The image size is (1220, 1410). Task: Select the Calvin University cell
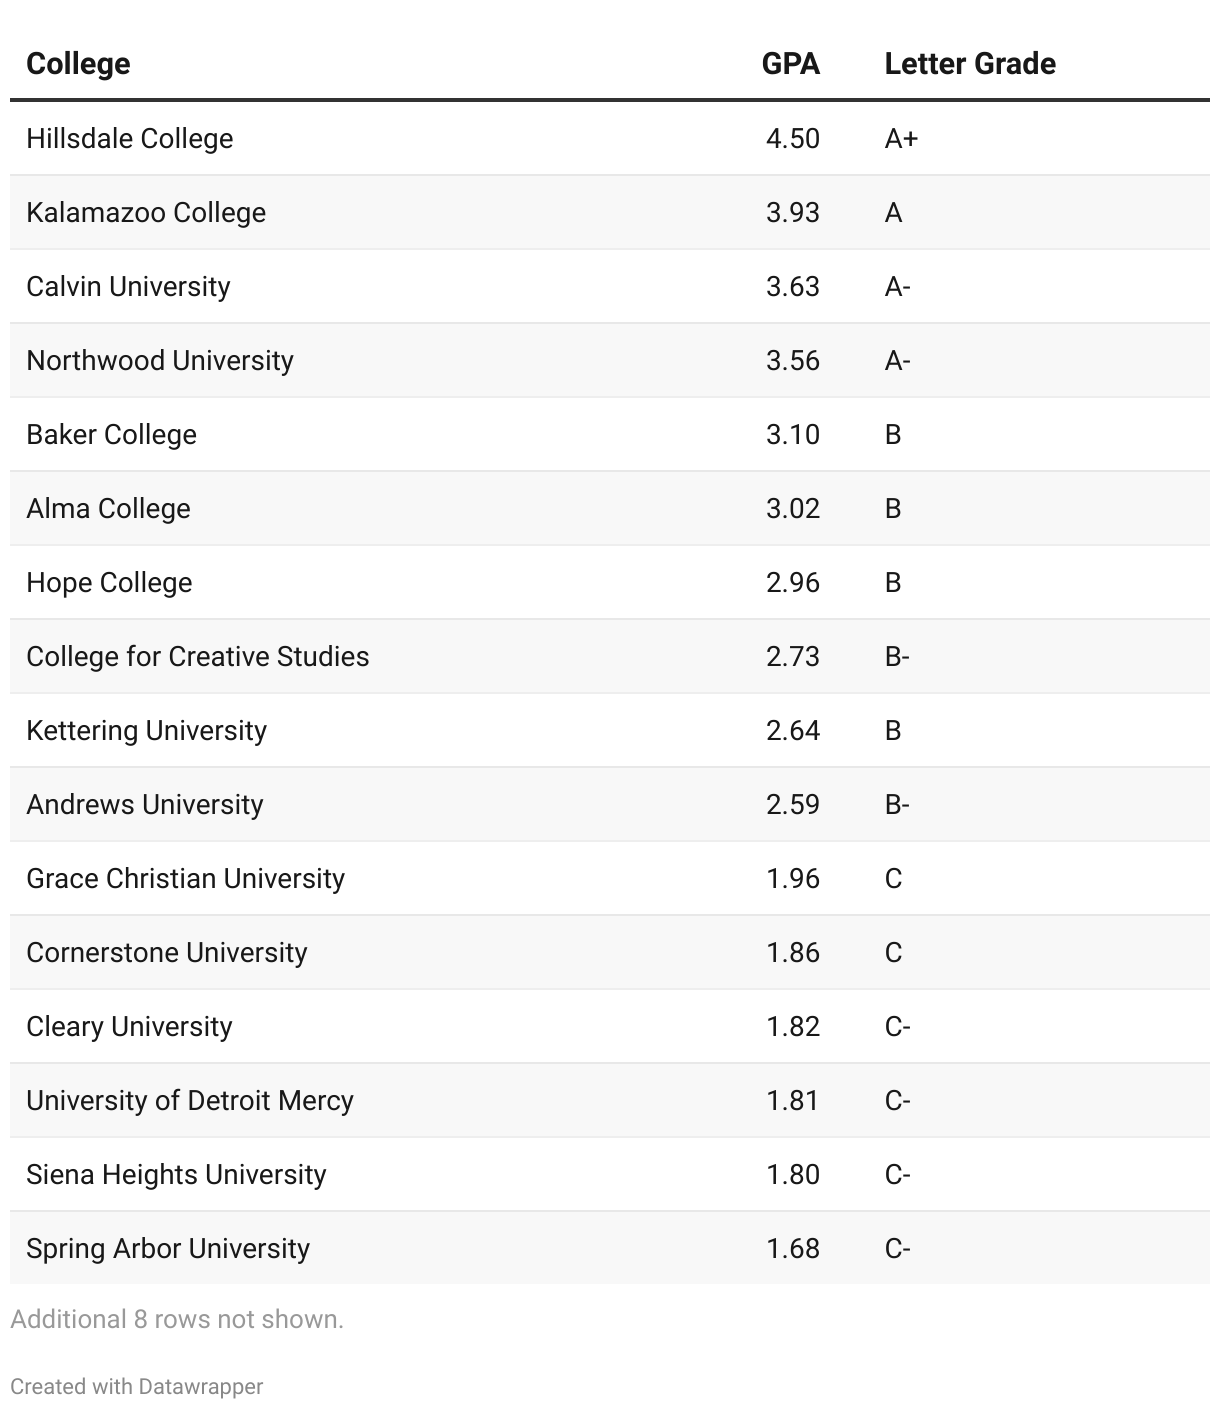tap(128, 286)
